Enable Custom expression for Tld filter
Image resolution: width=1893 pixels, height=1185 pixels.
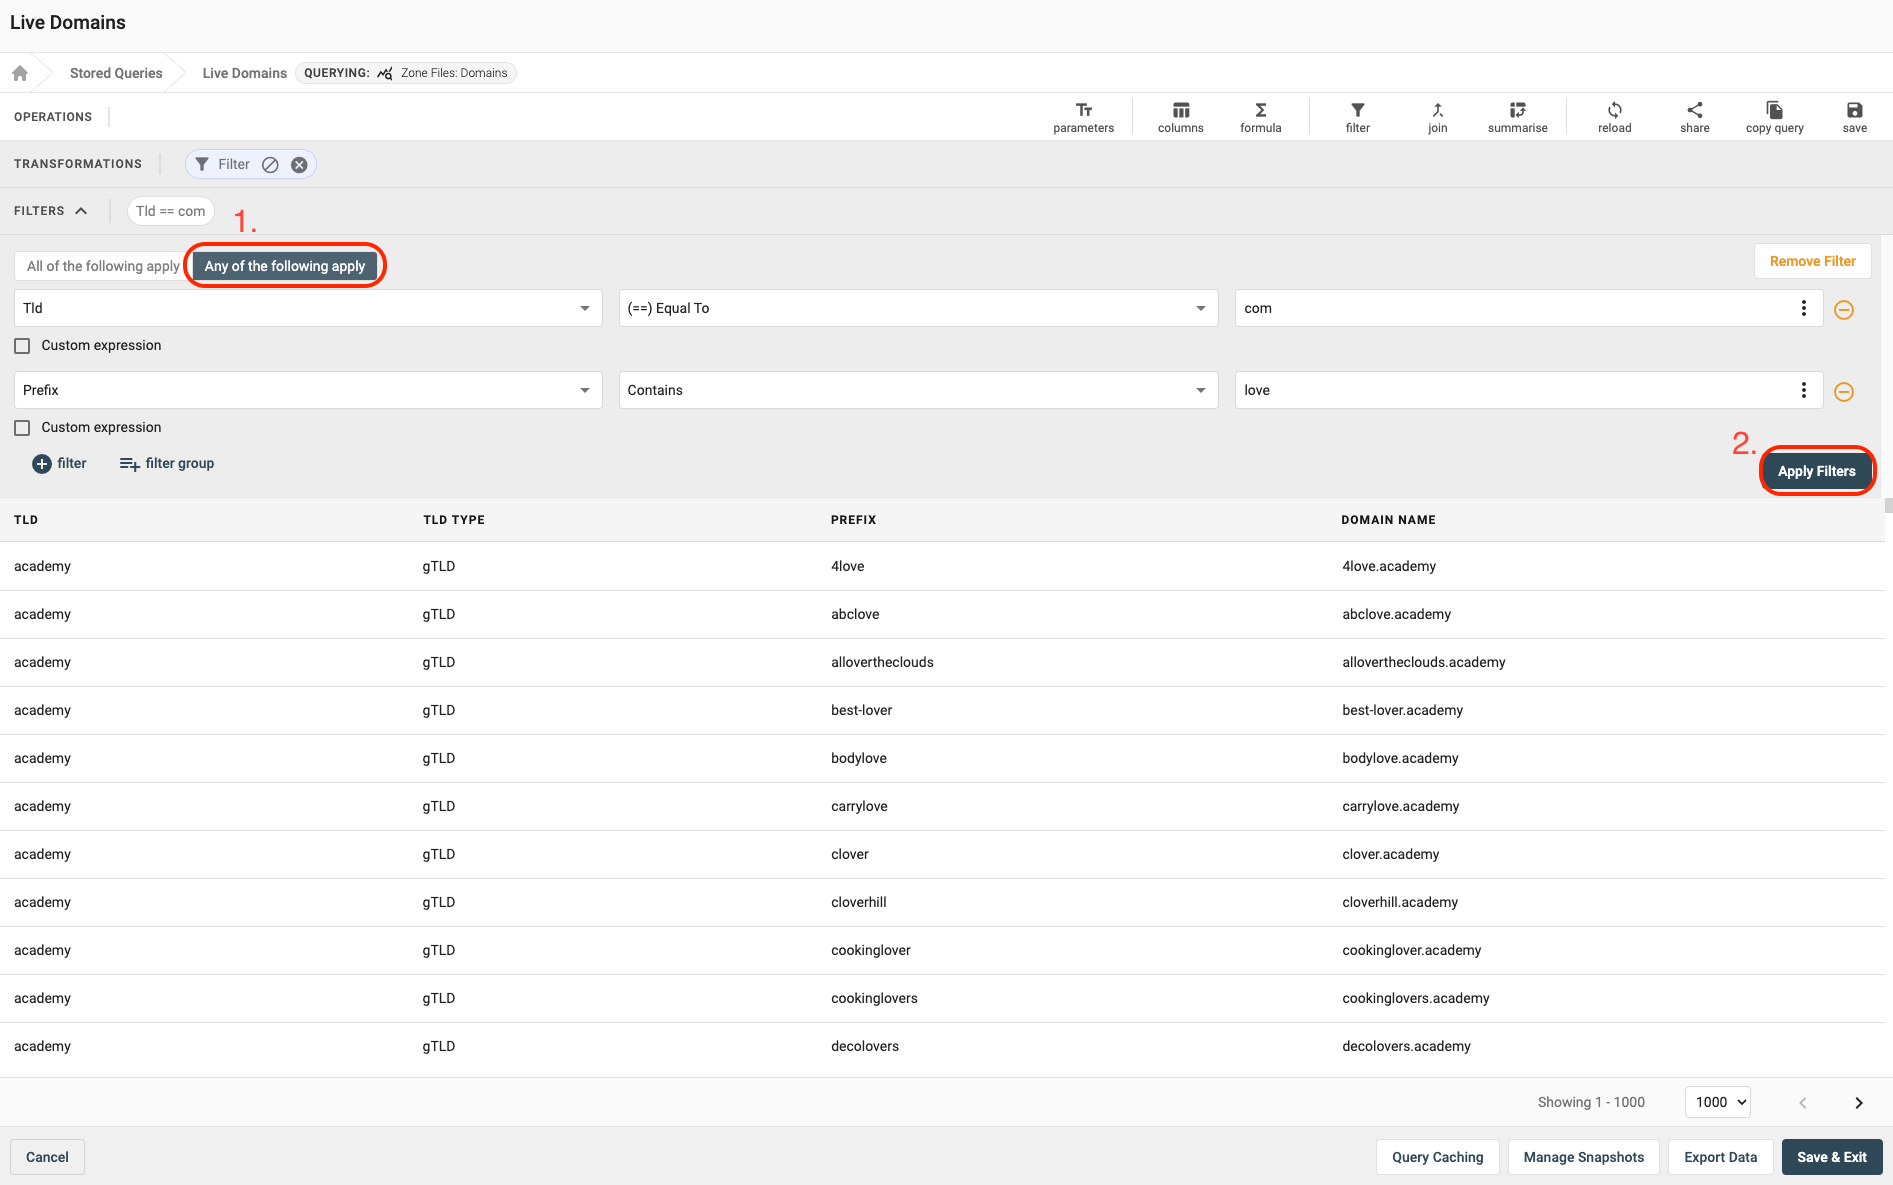click(x=22, y=346)
